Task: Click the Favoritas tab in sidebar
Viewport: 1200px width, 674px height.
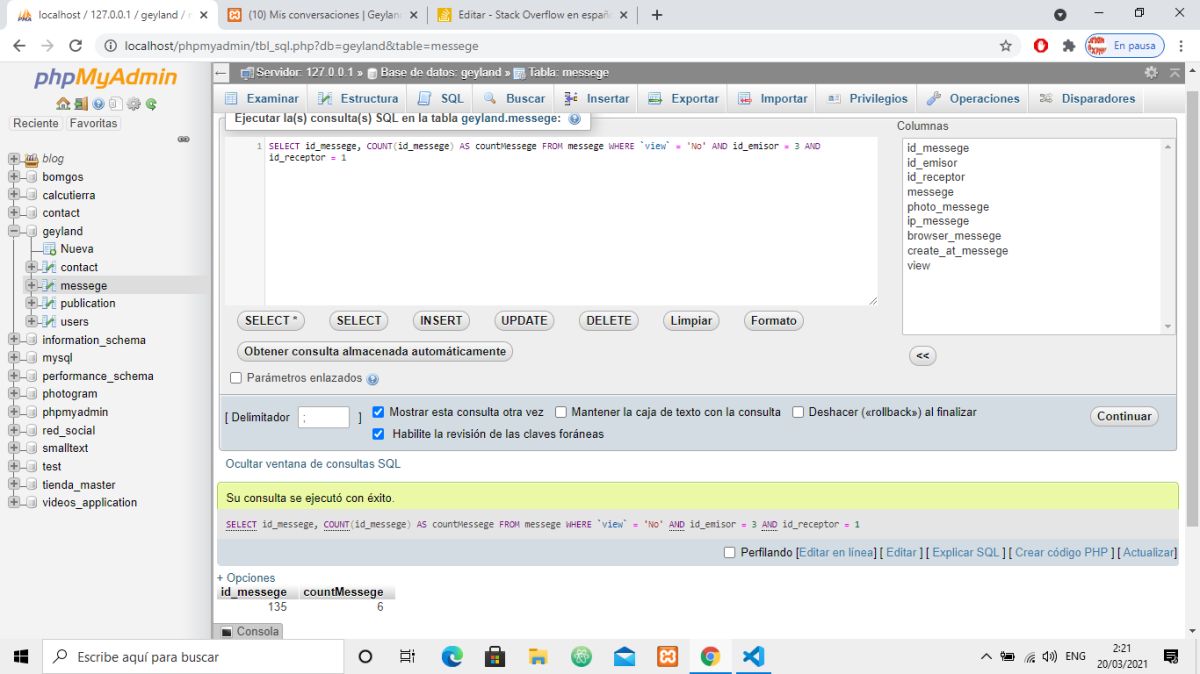Action: point(93,123)
